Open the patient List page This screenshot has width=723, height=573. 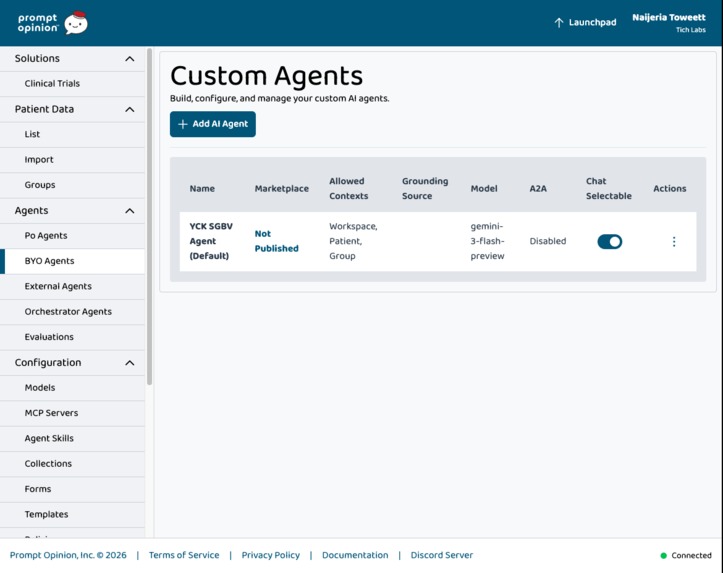[72, 134]
